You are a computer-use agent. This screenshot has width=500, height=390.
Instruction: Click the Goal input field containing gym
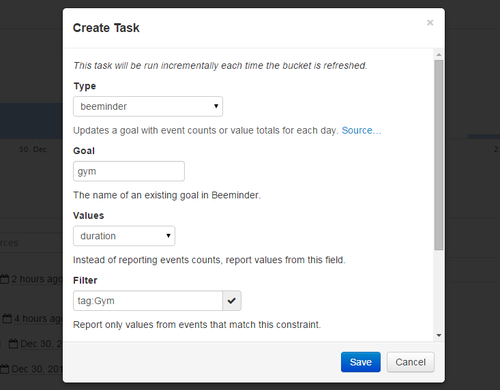point(129,171)
